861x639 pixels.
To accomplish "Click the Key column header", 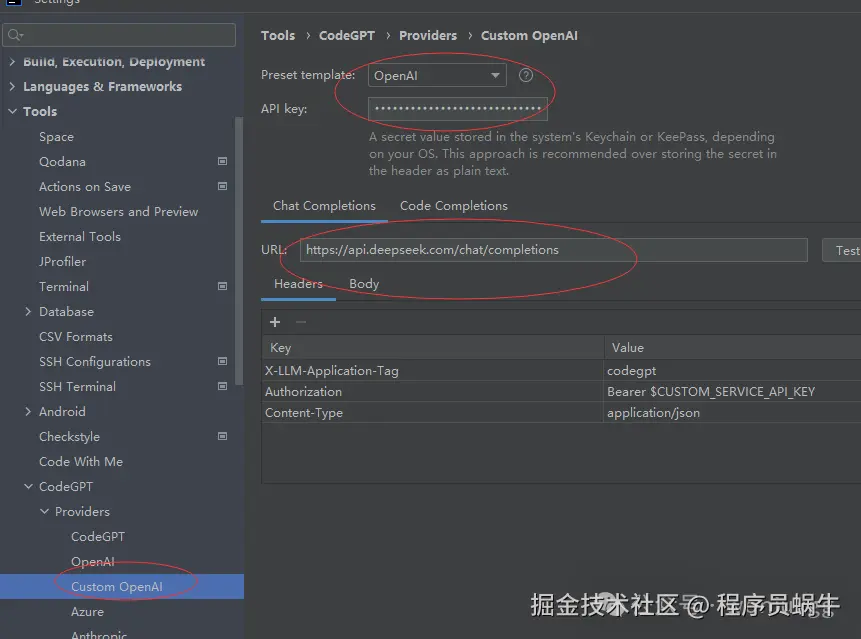I will [433, 347].
